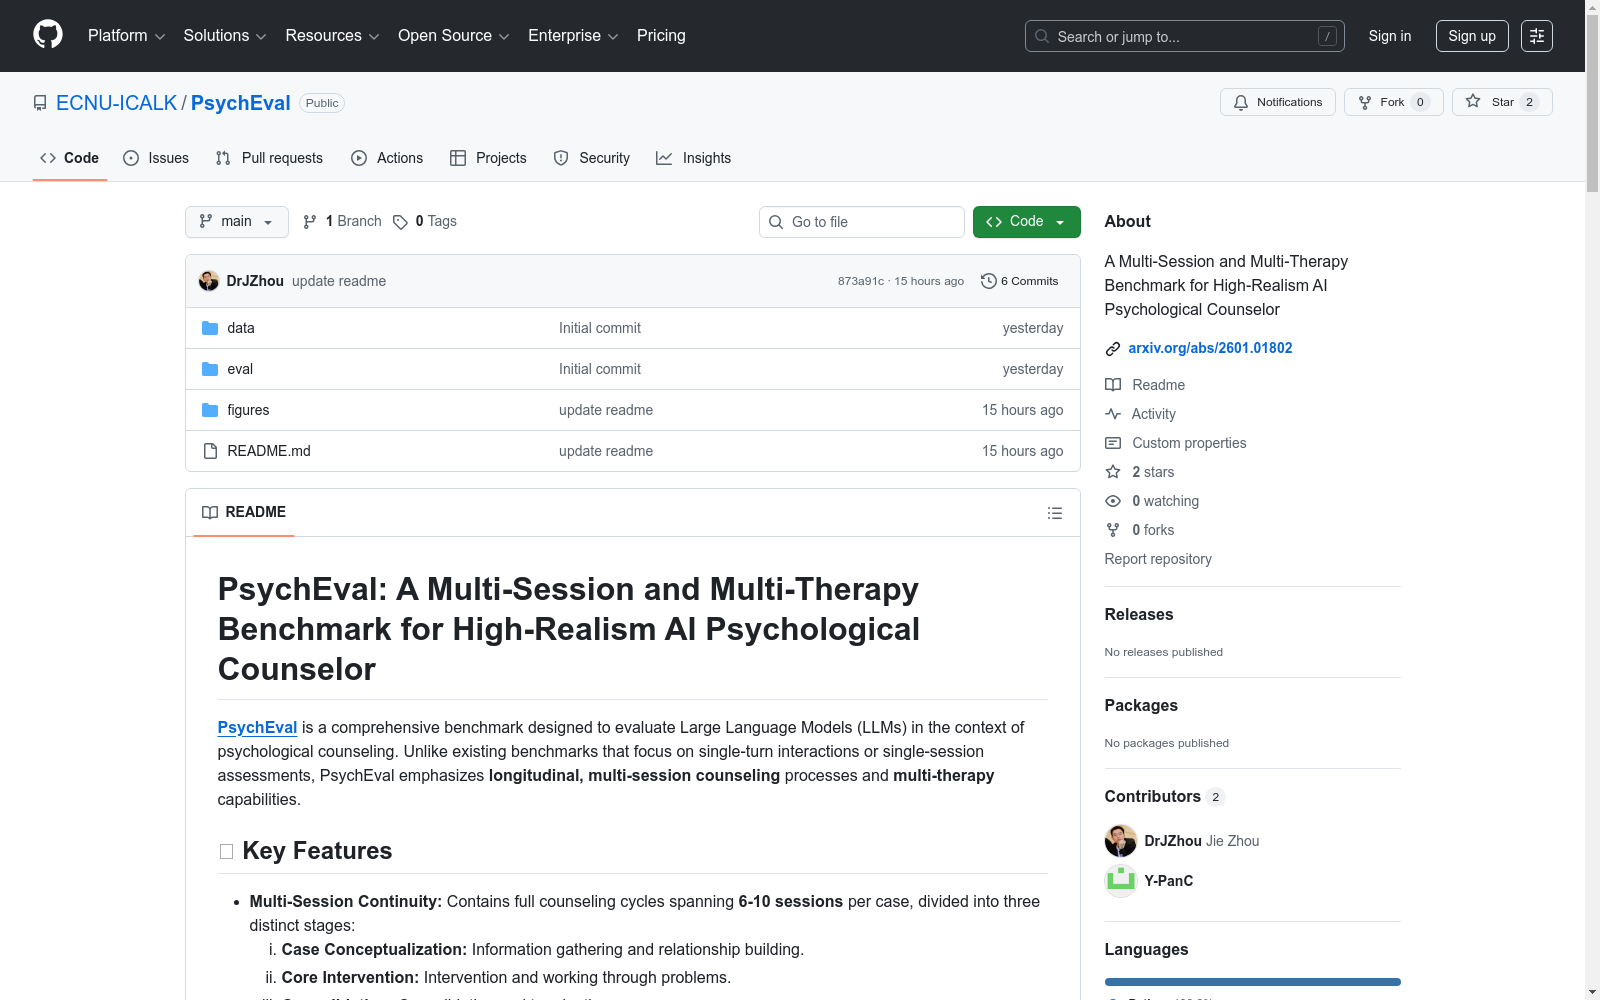
Task: Click the eval folder icon
Action: (210, 369)
